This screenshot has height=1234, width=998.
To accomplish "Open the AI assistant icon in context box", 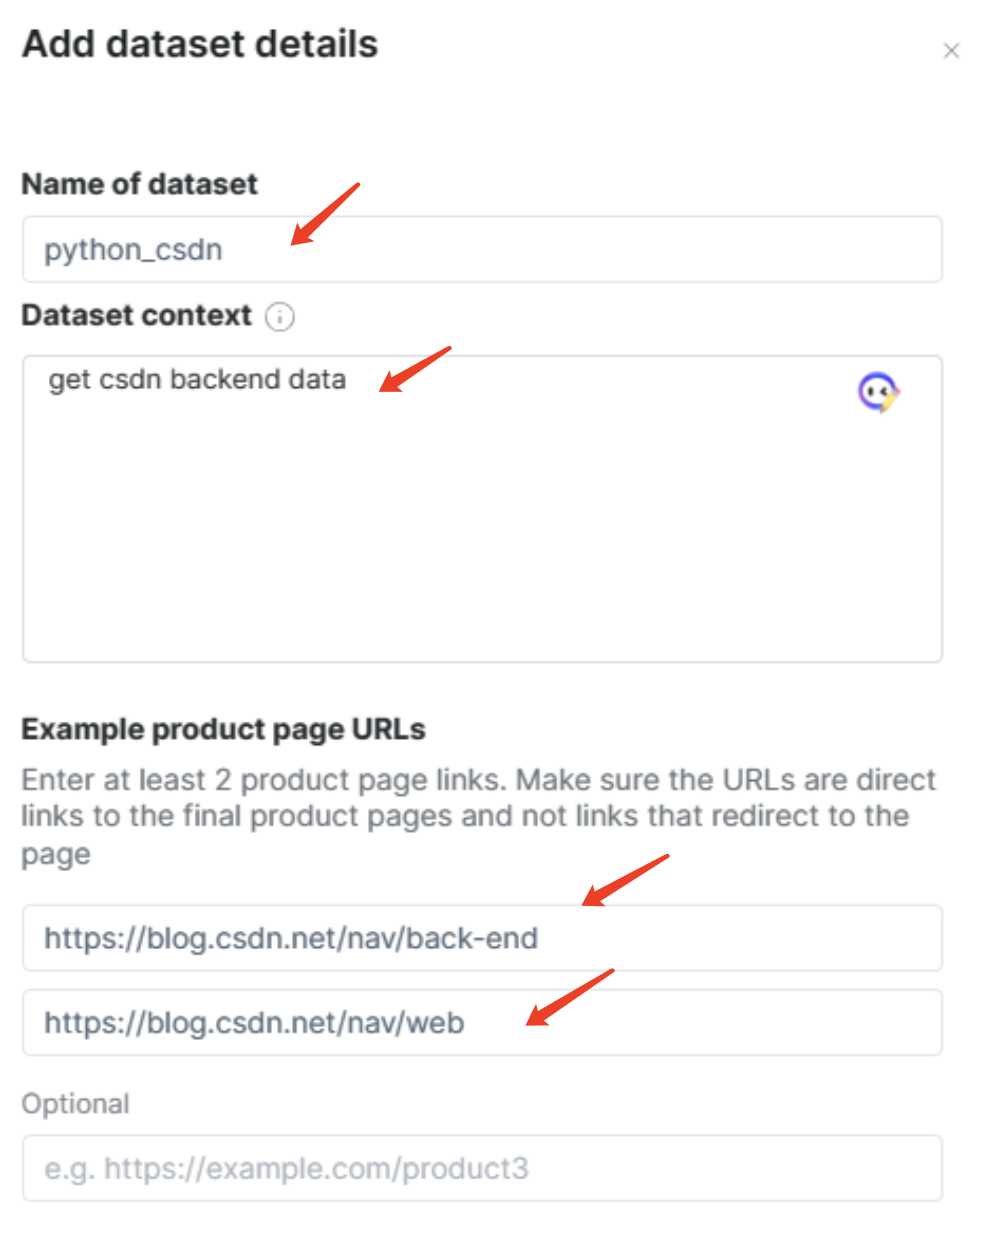I will (878, 392).
